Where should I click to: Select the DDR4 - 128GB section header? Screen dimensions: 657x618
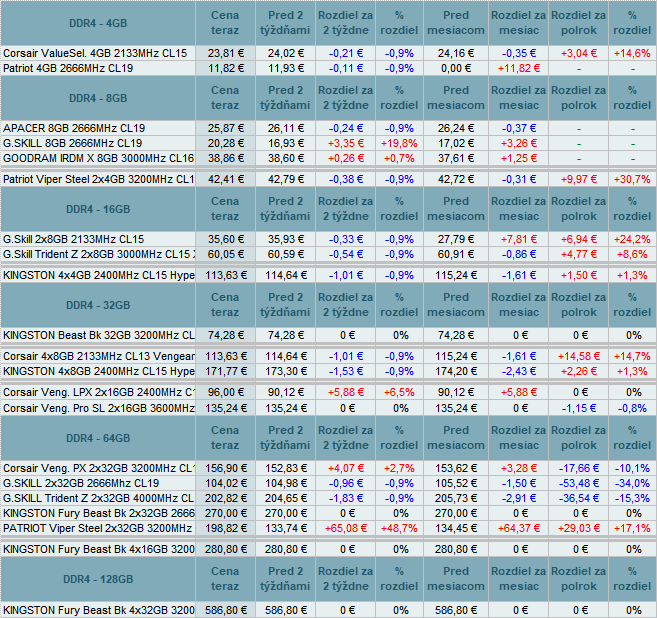(98, 579)
